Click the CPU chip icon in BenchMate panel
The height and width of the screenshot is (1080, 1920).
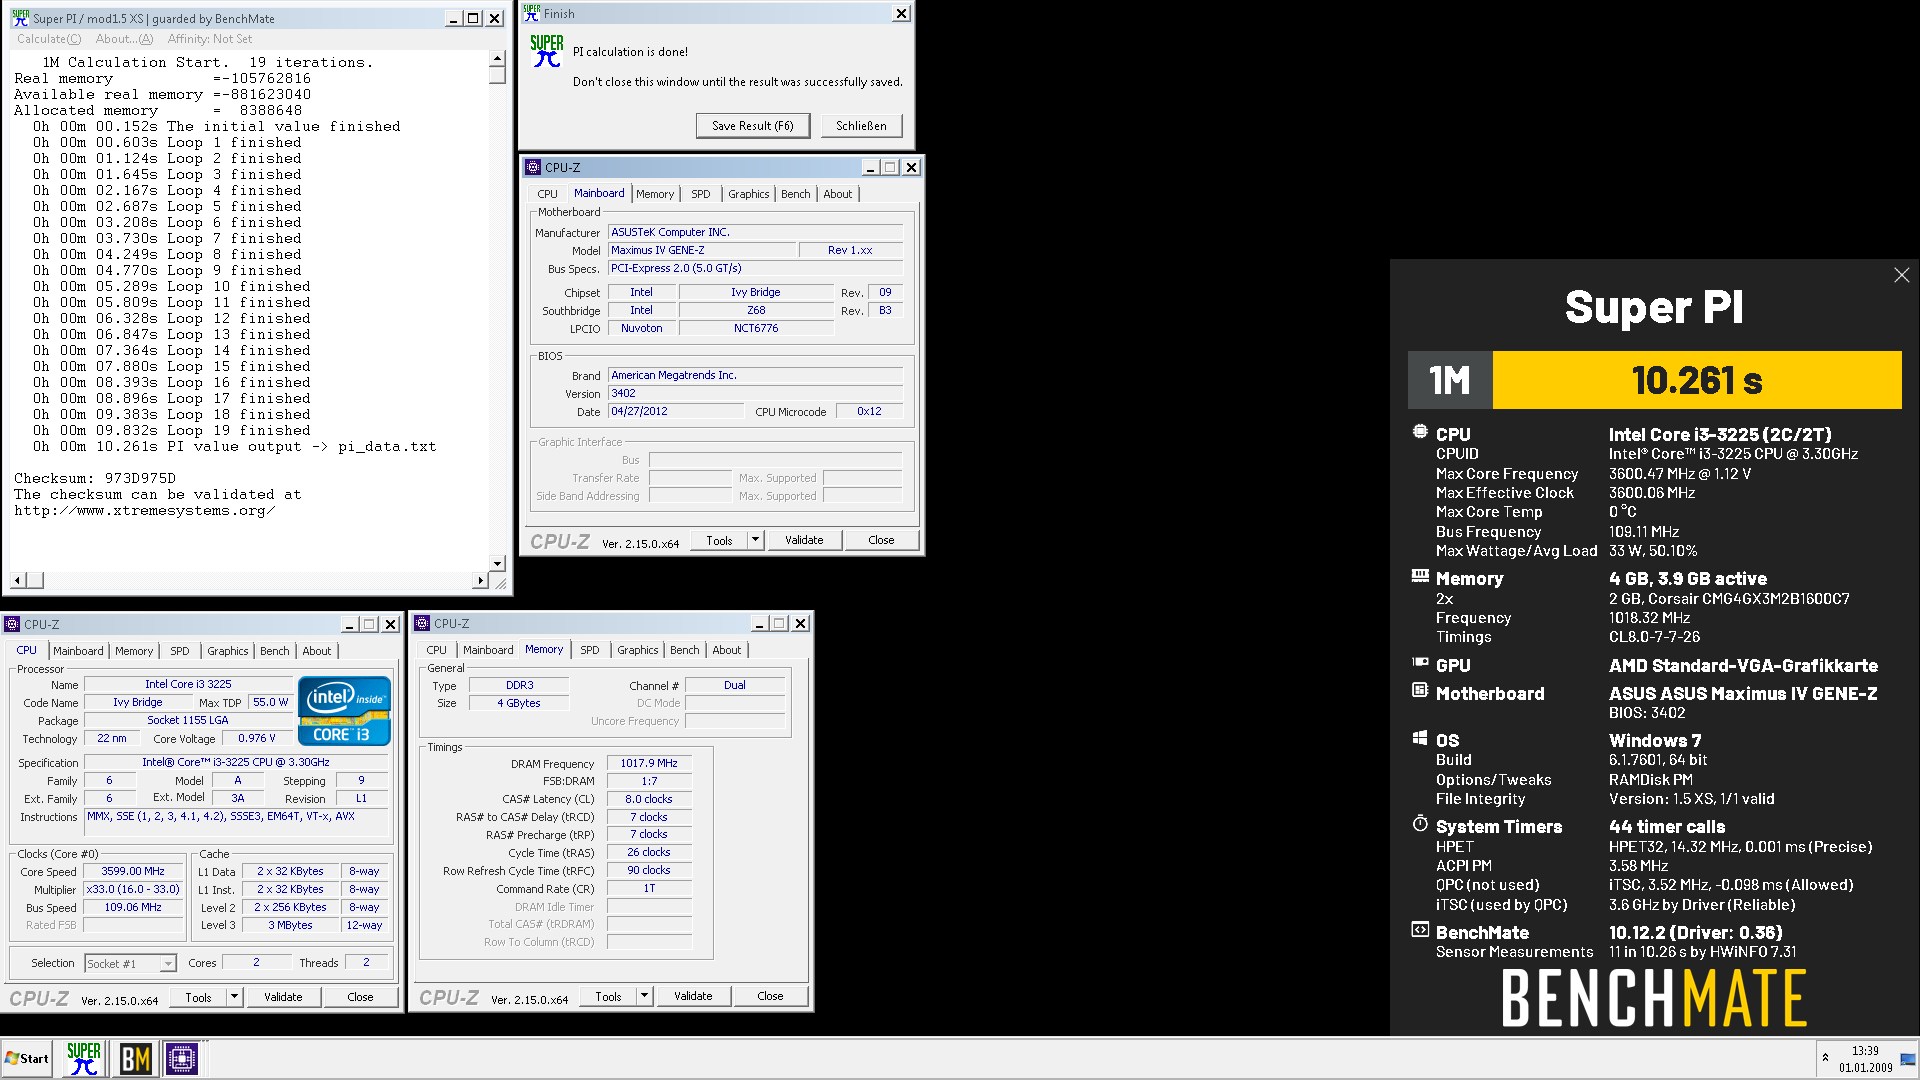[1420, 432]
